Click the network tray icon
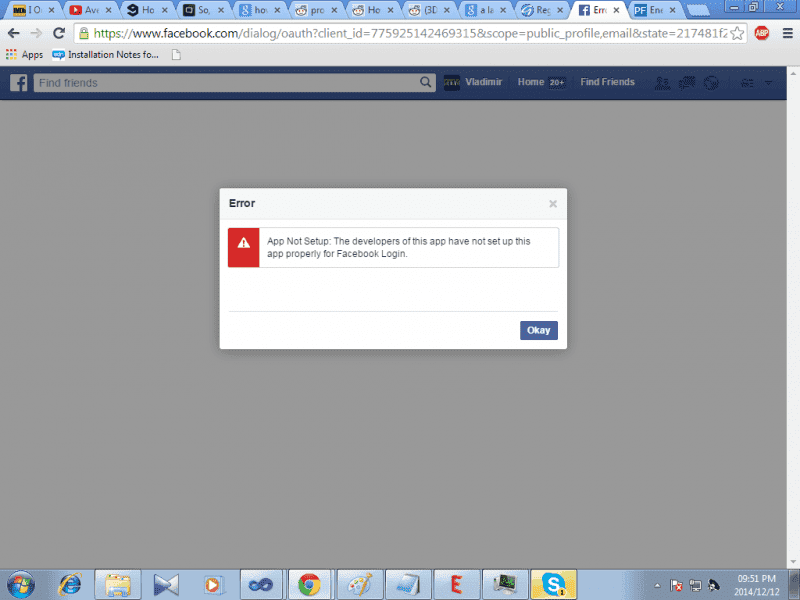Viewport: 800px width, 600px height. (695, 586)
